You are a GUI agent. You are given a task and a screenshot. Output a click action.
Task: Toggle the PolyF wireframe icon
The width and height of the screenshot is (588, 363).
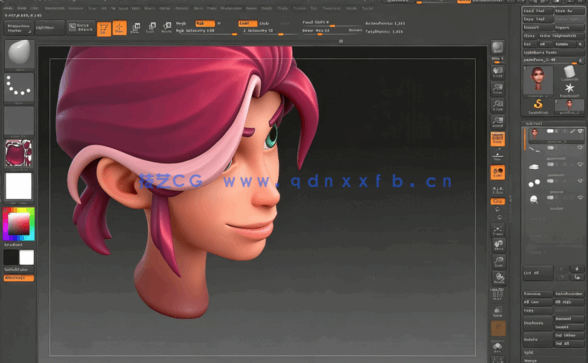498,295
